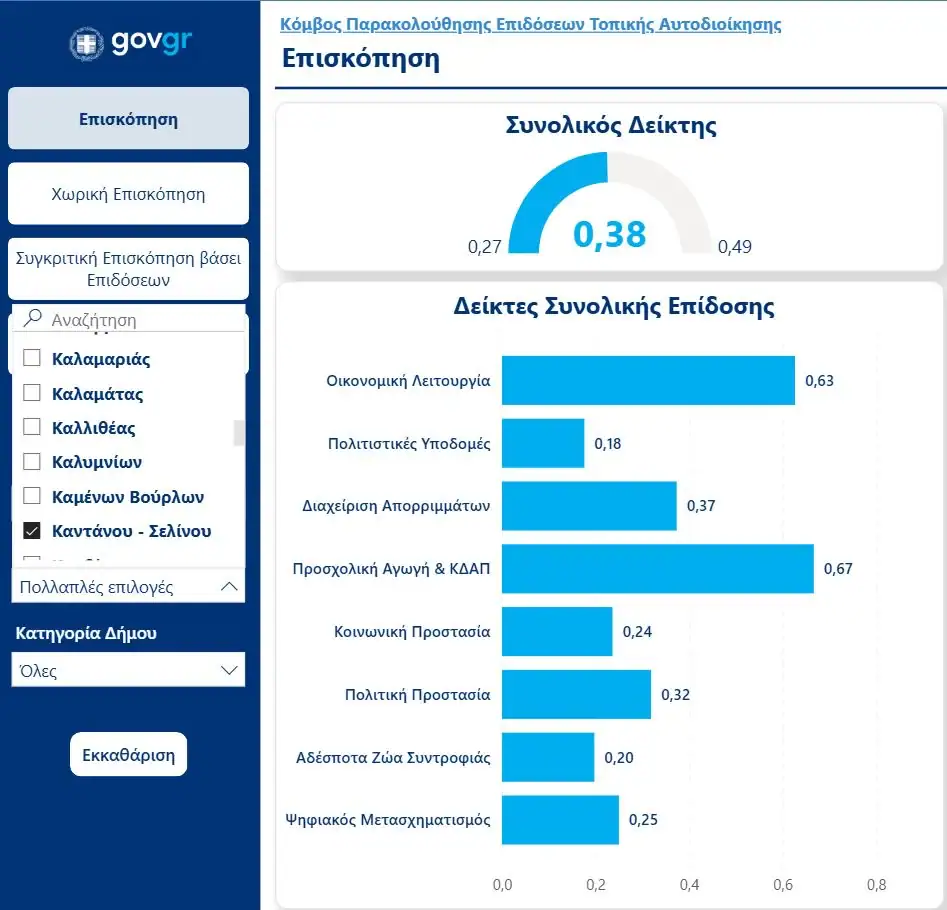Screen dimensions: 947x910
Task: Click the gov.gr logo emblem
Action: [86, 43]
